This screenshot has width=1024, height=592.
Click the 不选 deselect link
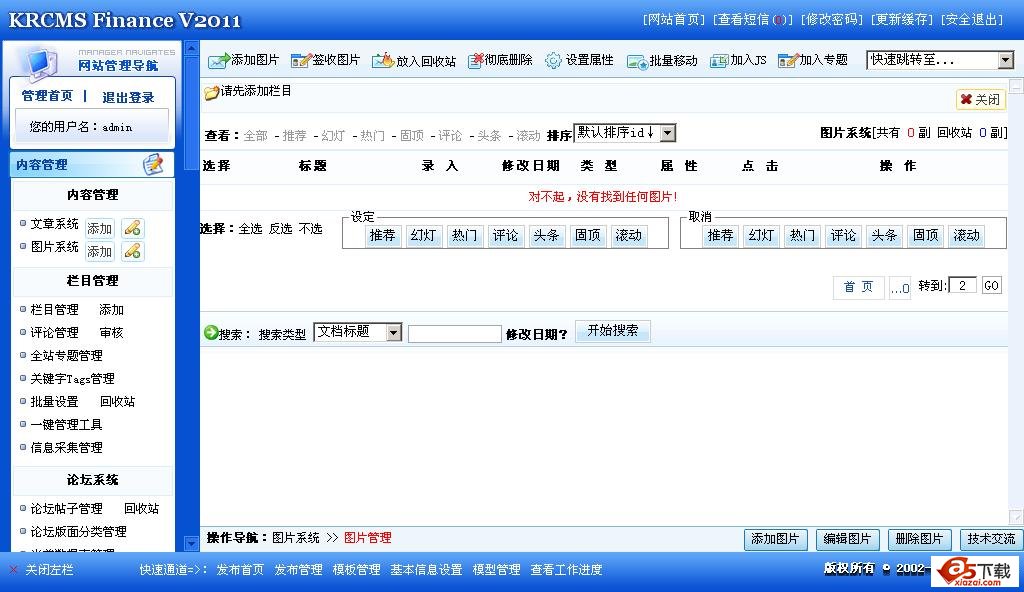(310, 229)
